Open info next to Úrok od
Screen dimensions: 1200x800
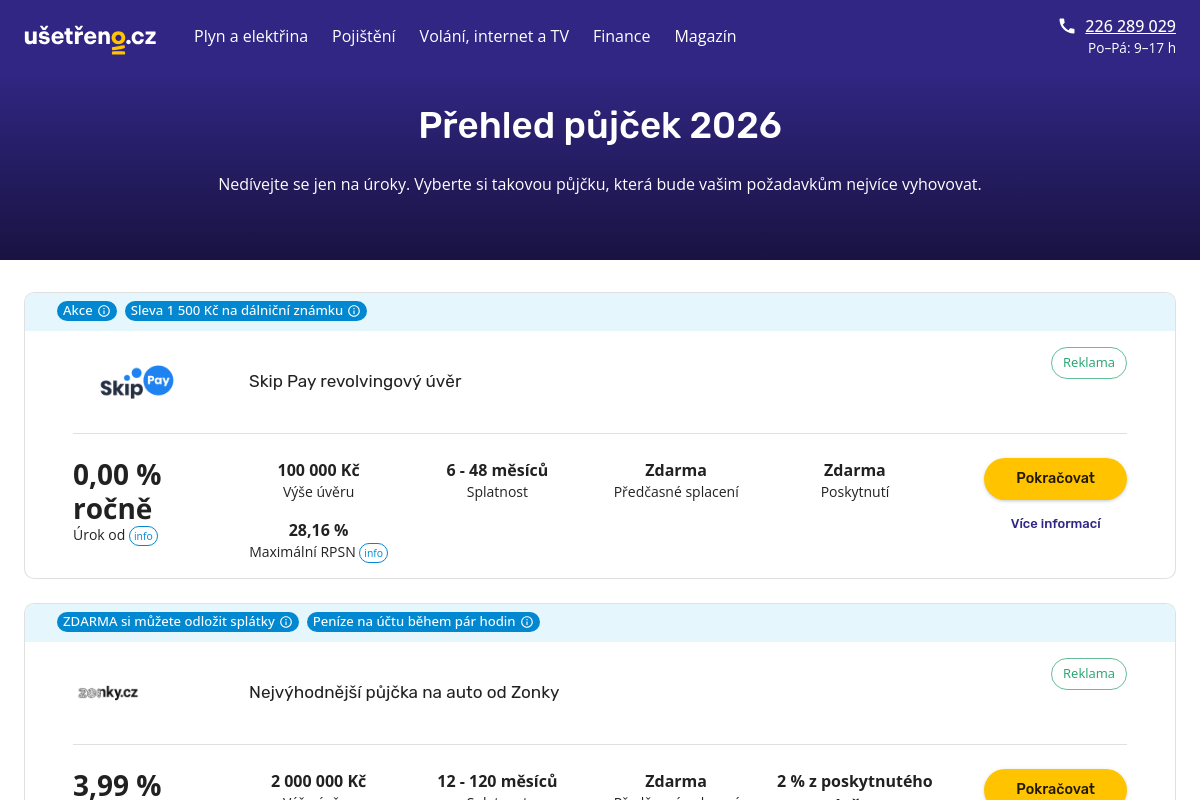tap(143, 536)
